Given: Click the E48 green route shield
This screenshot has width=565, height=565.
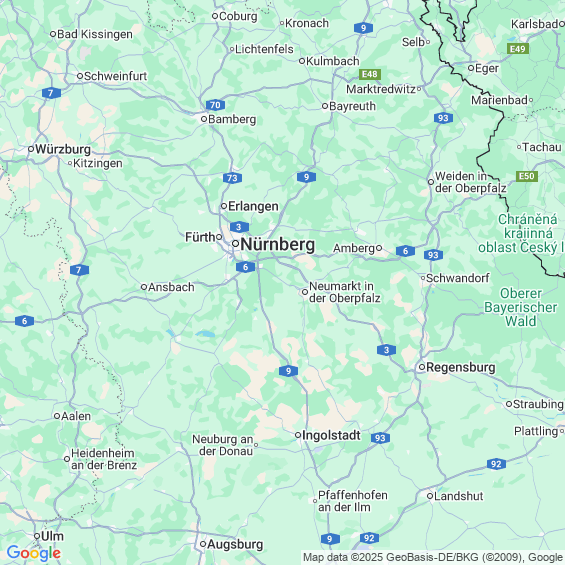Looking at the screenshot, I should coord(370,74).
